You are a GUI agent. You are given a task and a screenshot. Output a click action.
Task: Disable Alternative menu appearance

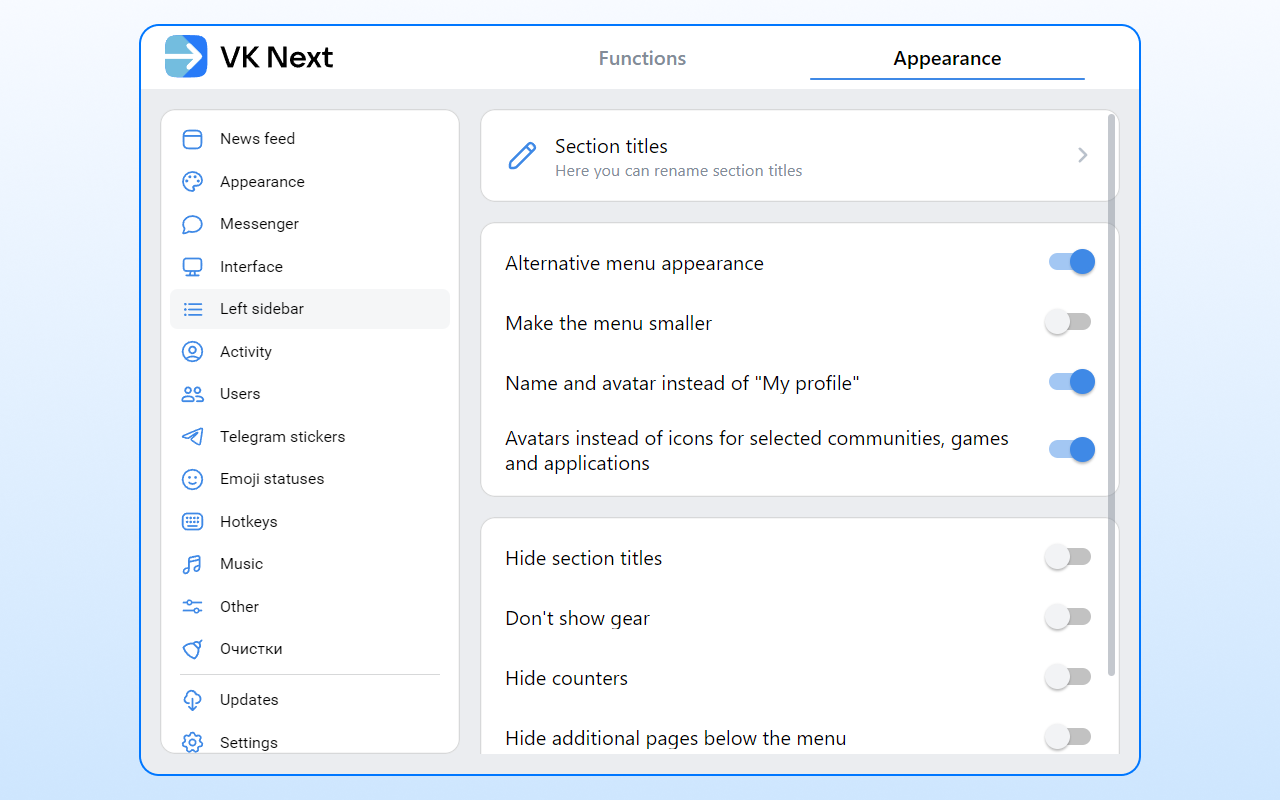pyautogui.click(x=1069, y=261)
